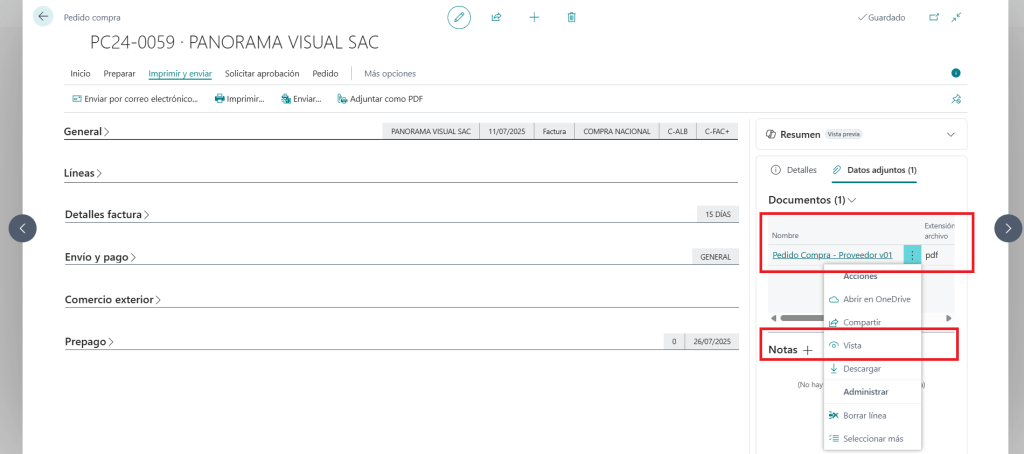1024x454 pixels.
Task: Open page in new window icon
Action: click(934, 17)
